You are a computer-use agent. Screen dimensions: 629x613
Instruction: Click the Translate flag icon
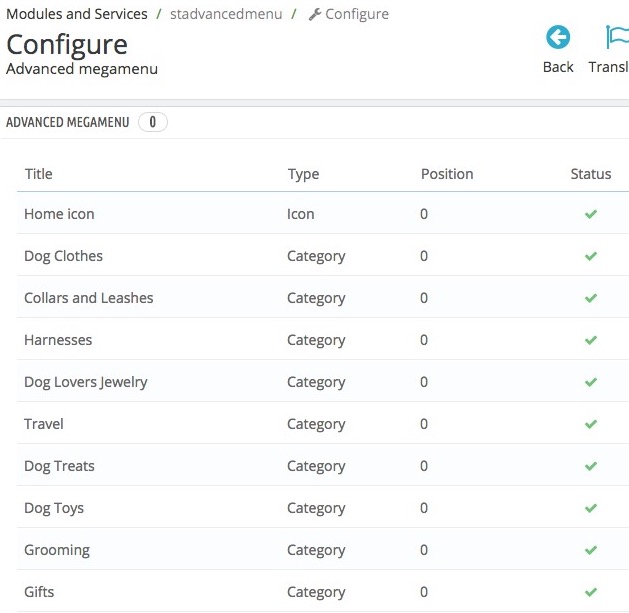tap(616, 38)
